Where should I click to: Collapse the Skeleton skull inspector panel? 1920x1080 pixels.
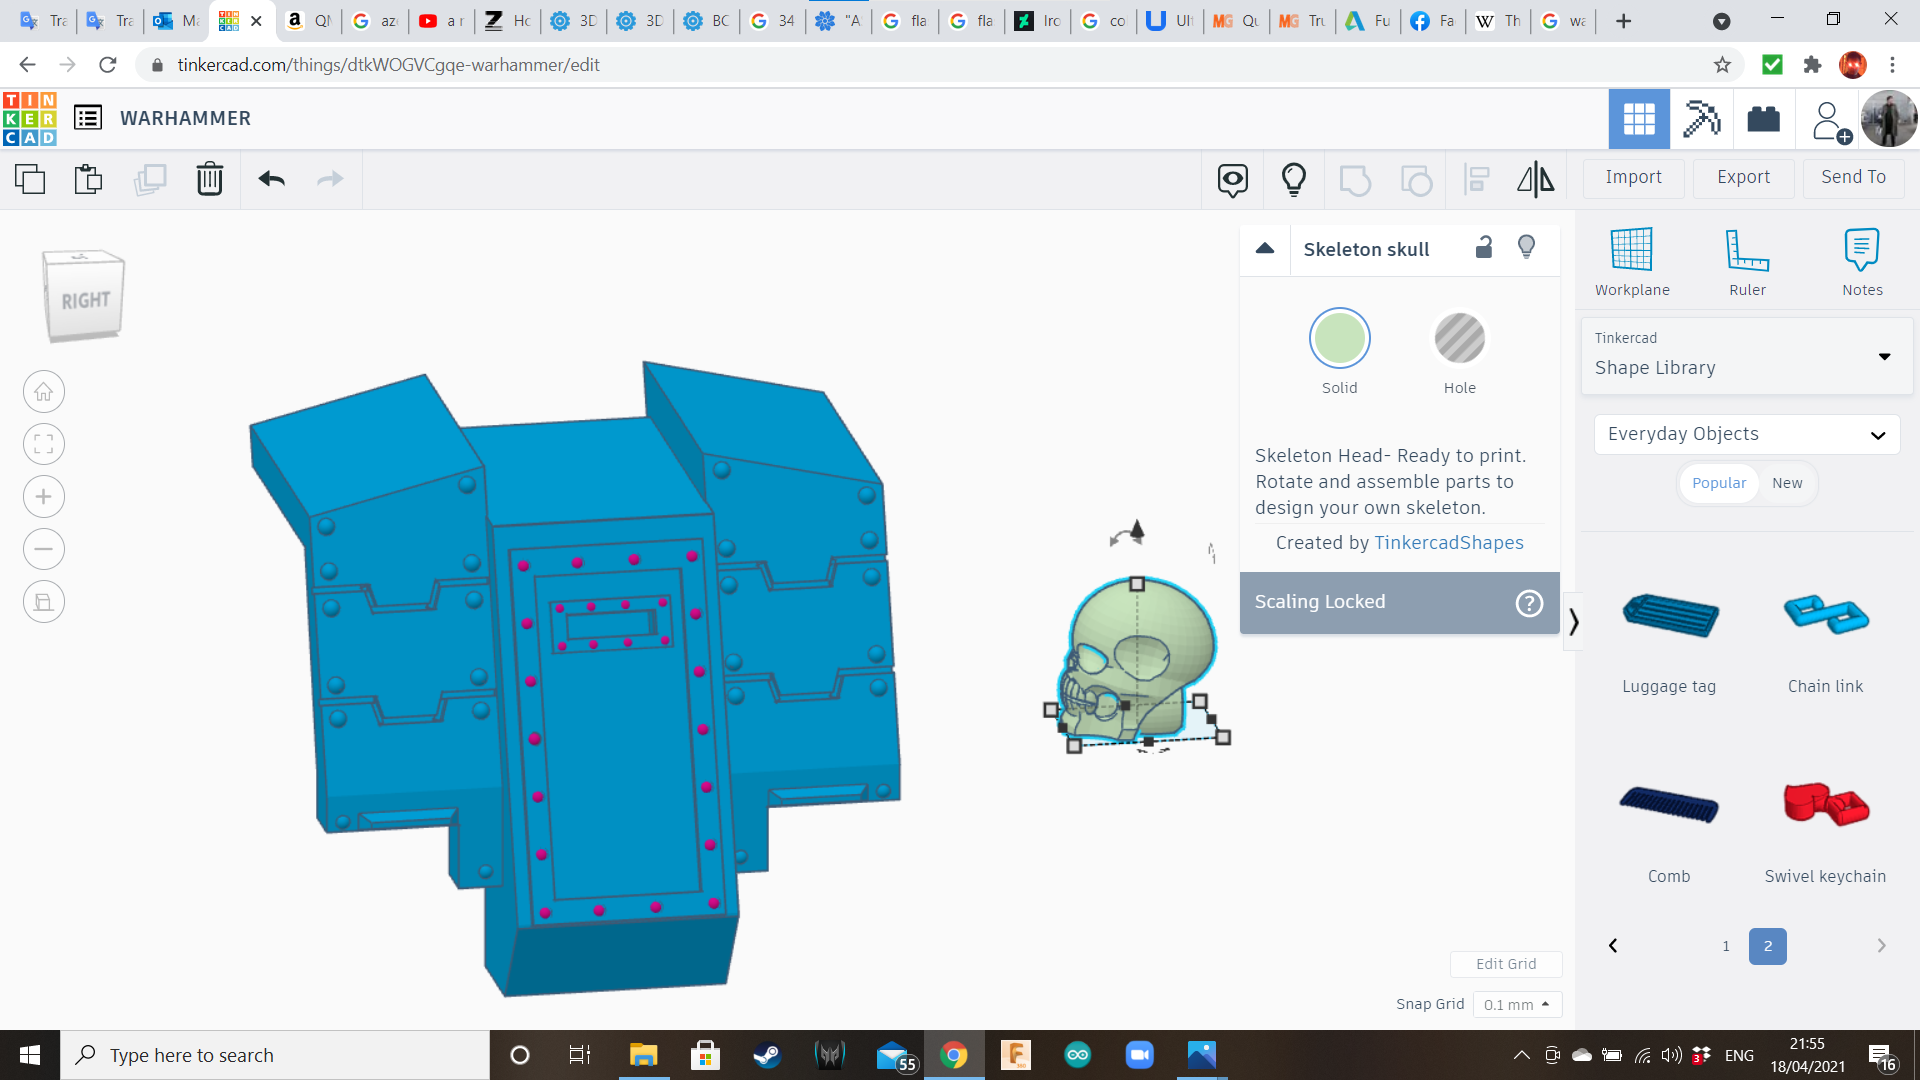coord(1265,249)
